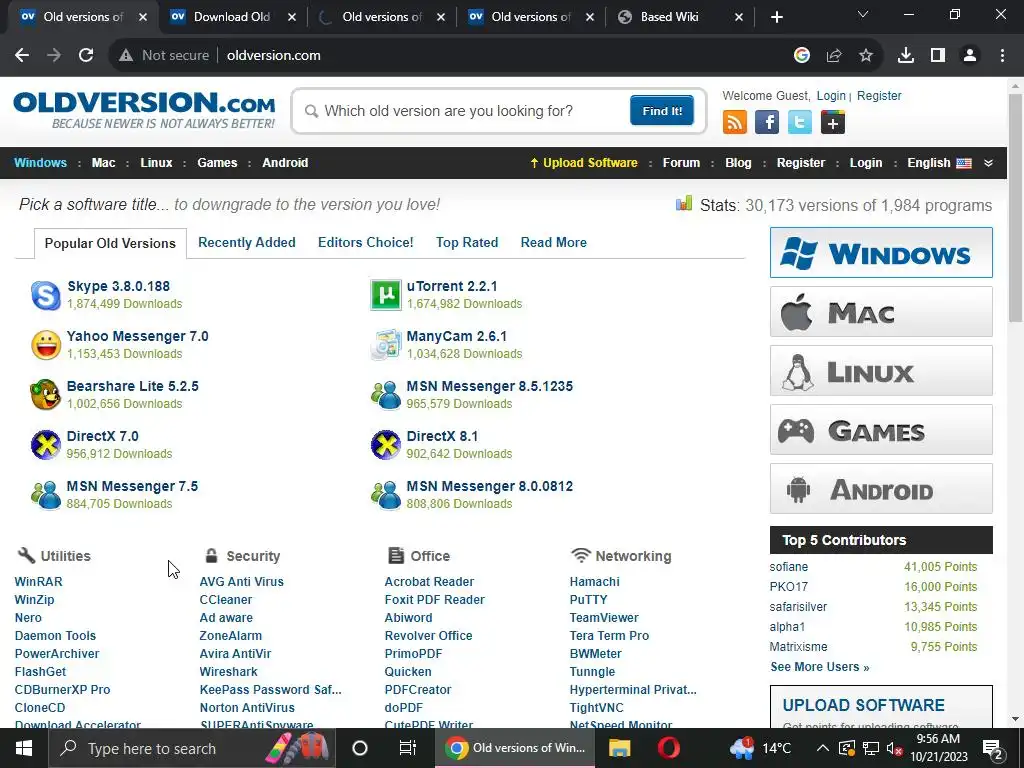Viewport: 1024px width, 768px height.
Task: Click the large Games platform button
Action: point(881,430)
